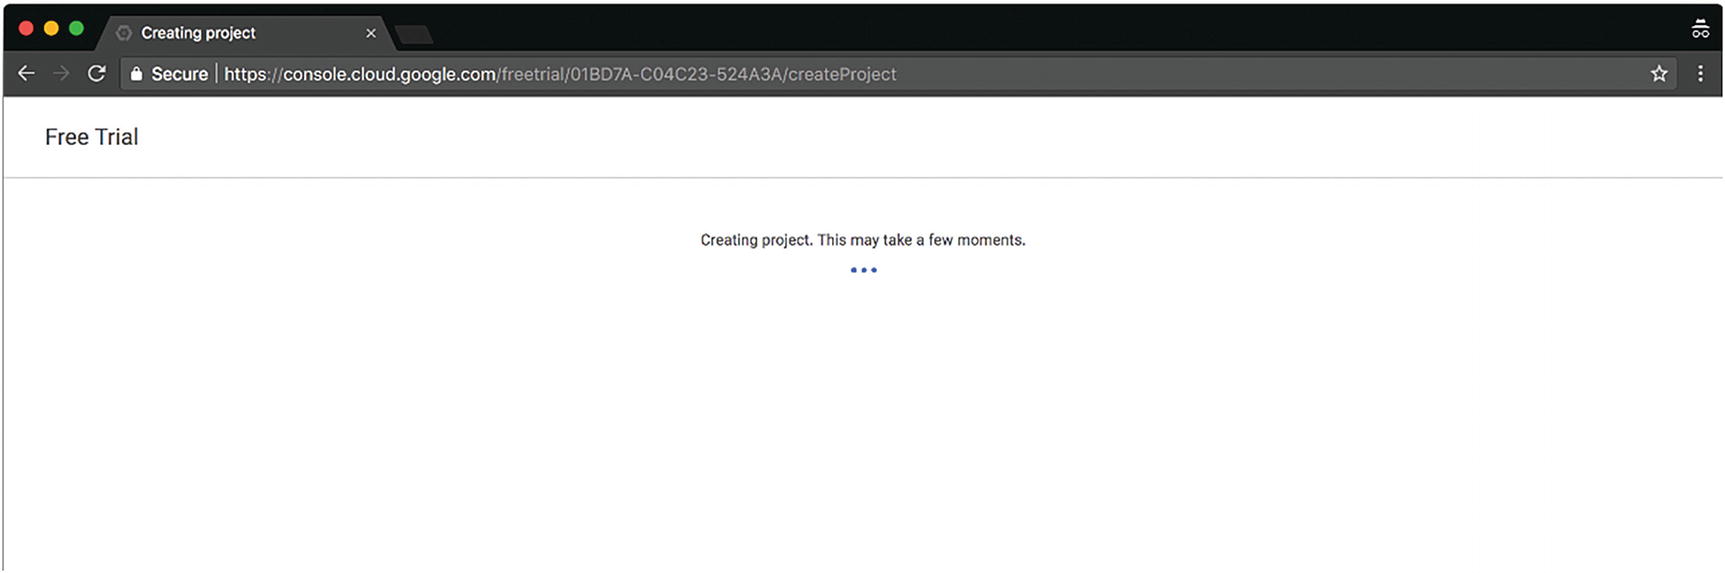Click the favicon on the Creating project tab
This screenshot has height=573, width=1725.
[x=124, y=33]
